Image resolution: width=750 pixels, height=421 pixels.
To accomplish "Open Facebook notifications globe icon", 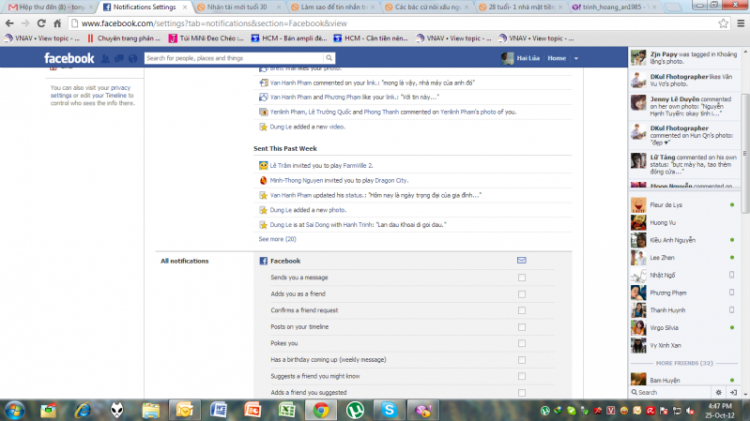I will click(x=133, y=58).
